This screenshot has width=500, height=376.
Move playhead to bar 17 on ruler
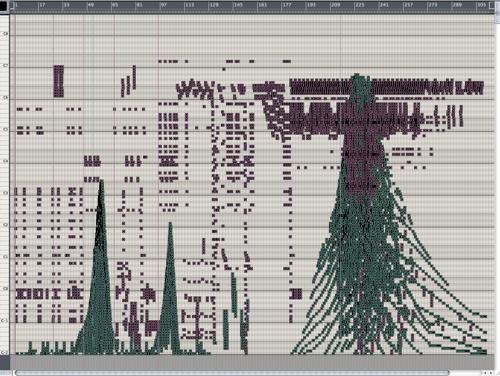(x=42, y=5)
